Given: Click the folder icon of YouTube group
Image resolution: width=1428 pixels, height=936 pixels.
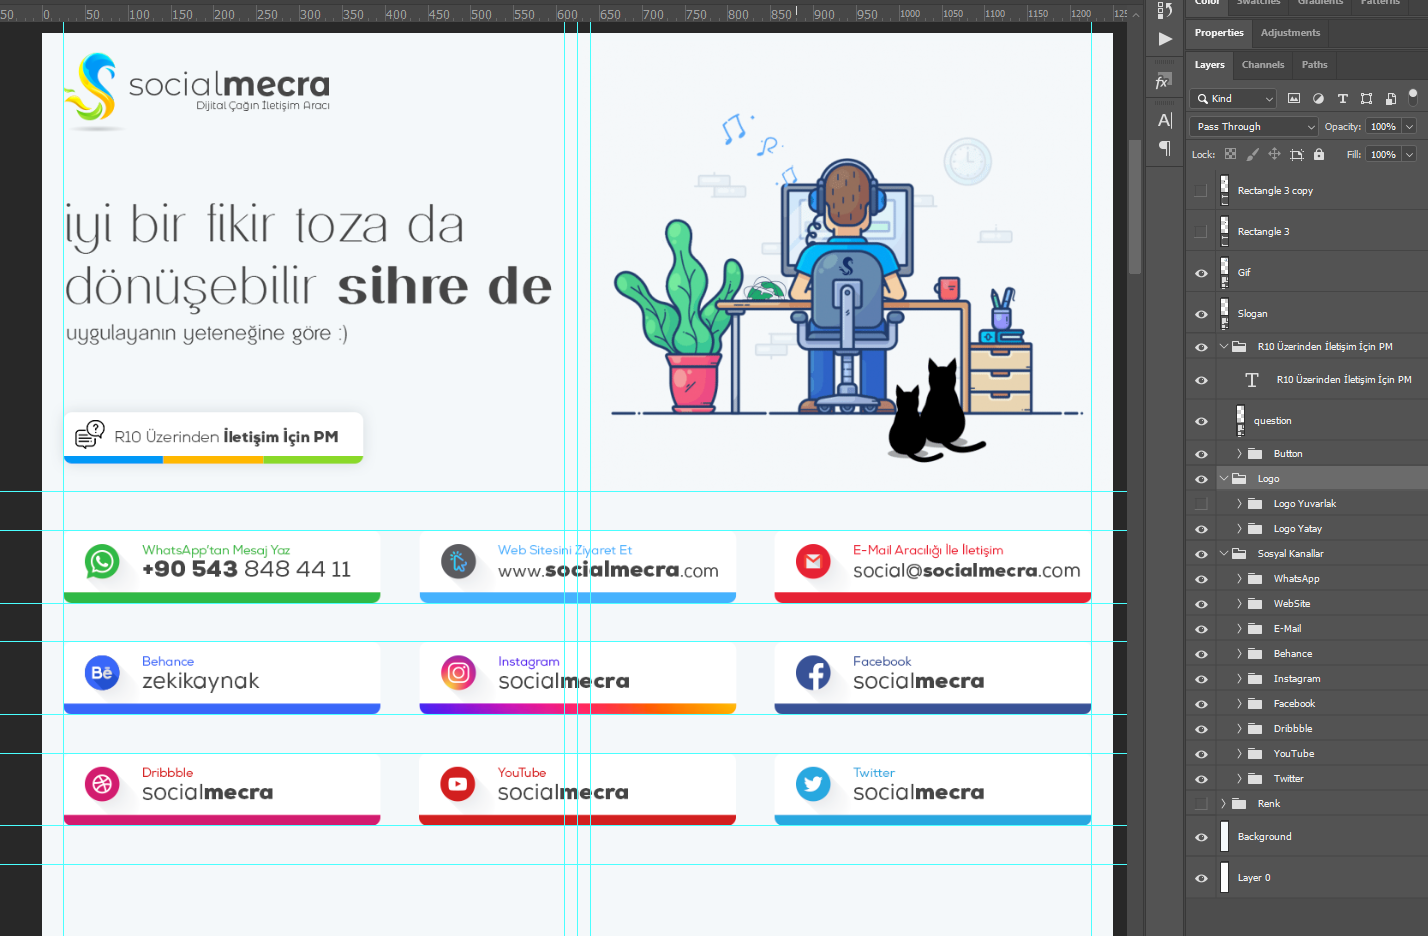Looking at the screenshot, I should (1255, 754).
